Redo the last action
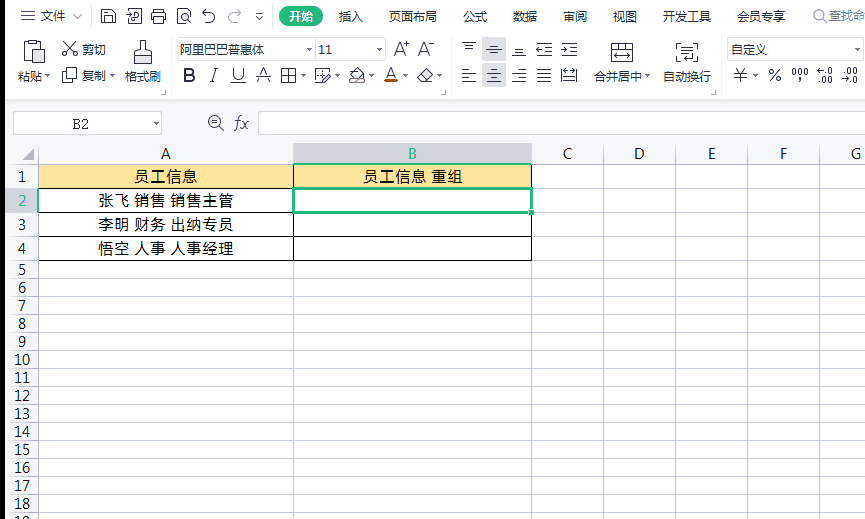The image size is (865, 519). (234, 16)
